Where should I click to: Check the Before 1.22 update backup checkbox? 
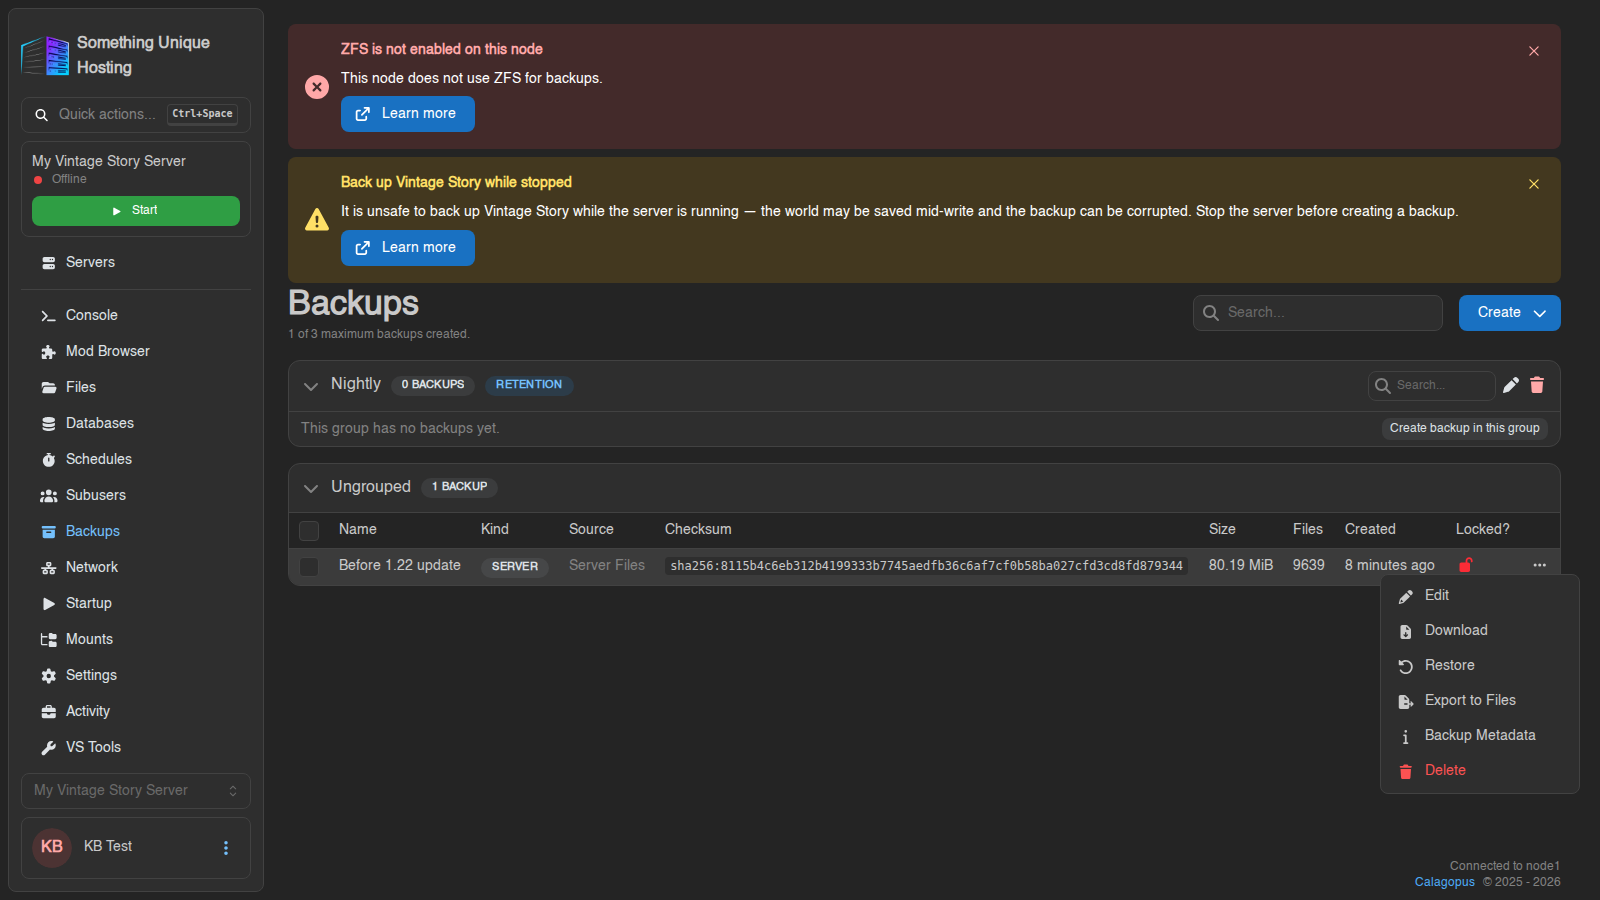309,567
